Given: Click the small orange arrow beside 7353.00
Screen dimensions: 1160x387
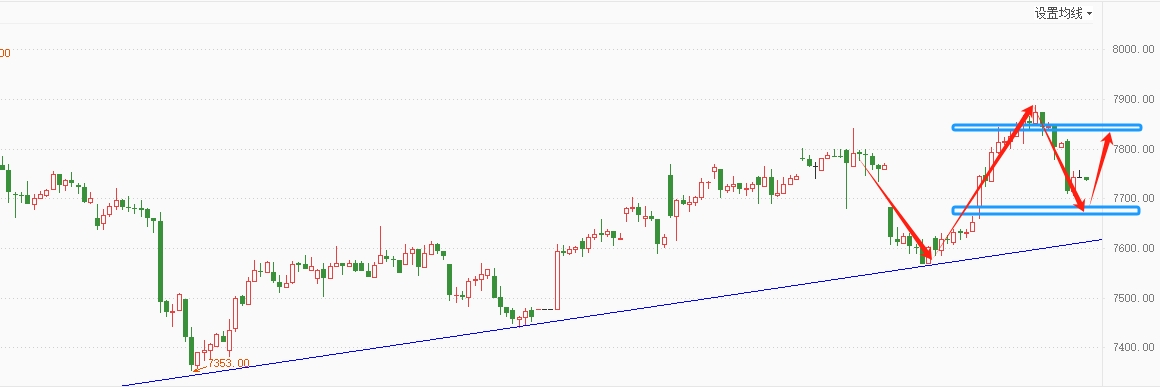Looking at the screenshot, I should click(x=198, y=368).
